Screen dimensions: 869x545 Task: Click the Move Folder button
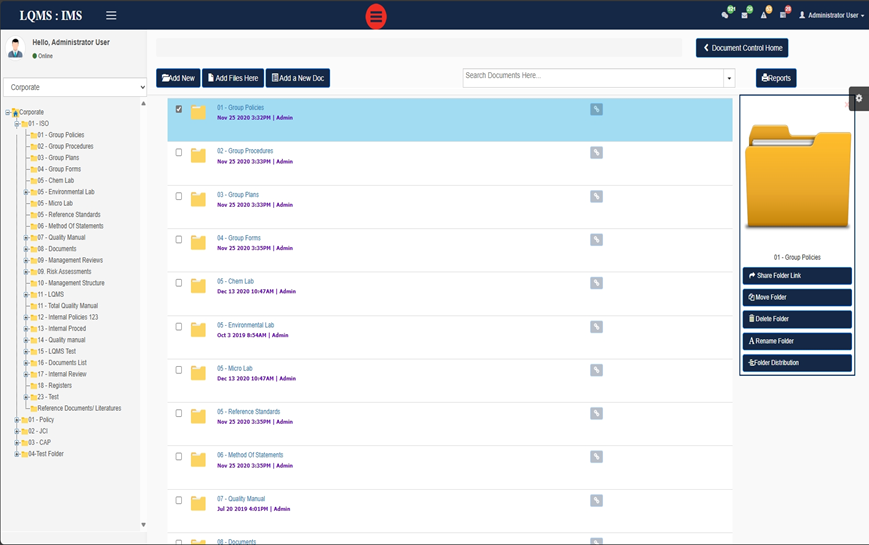(797, 297)
